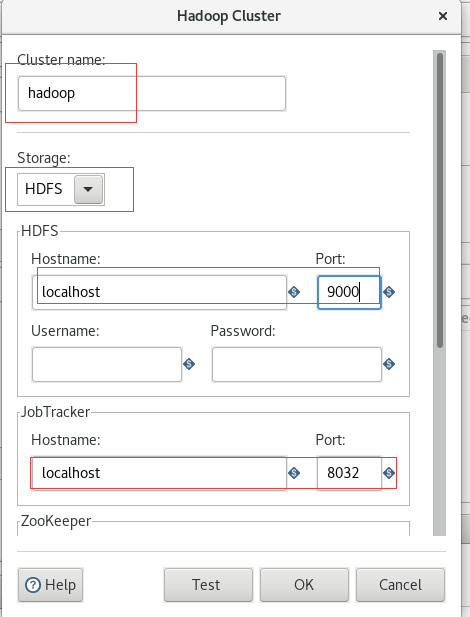
Task: Focus the HDFS Password input field
Action: 297,364
